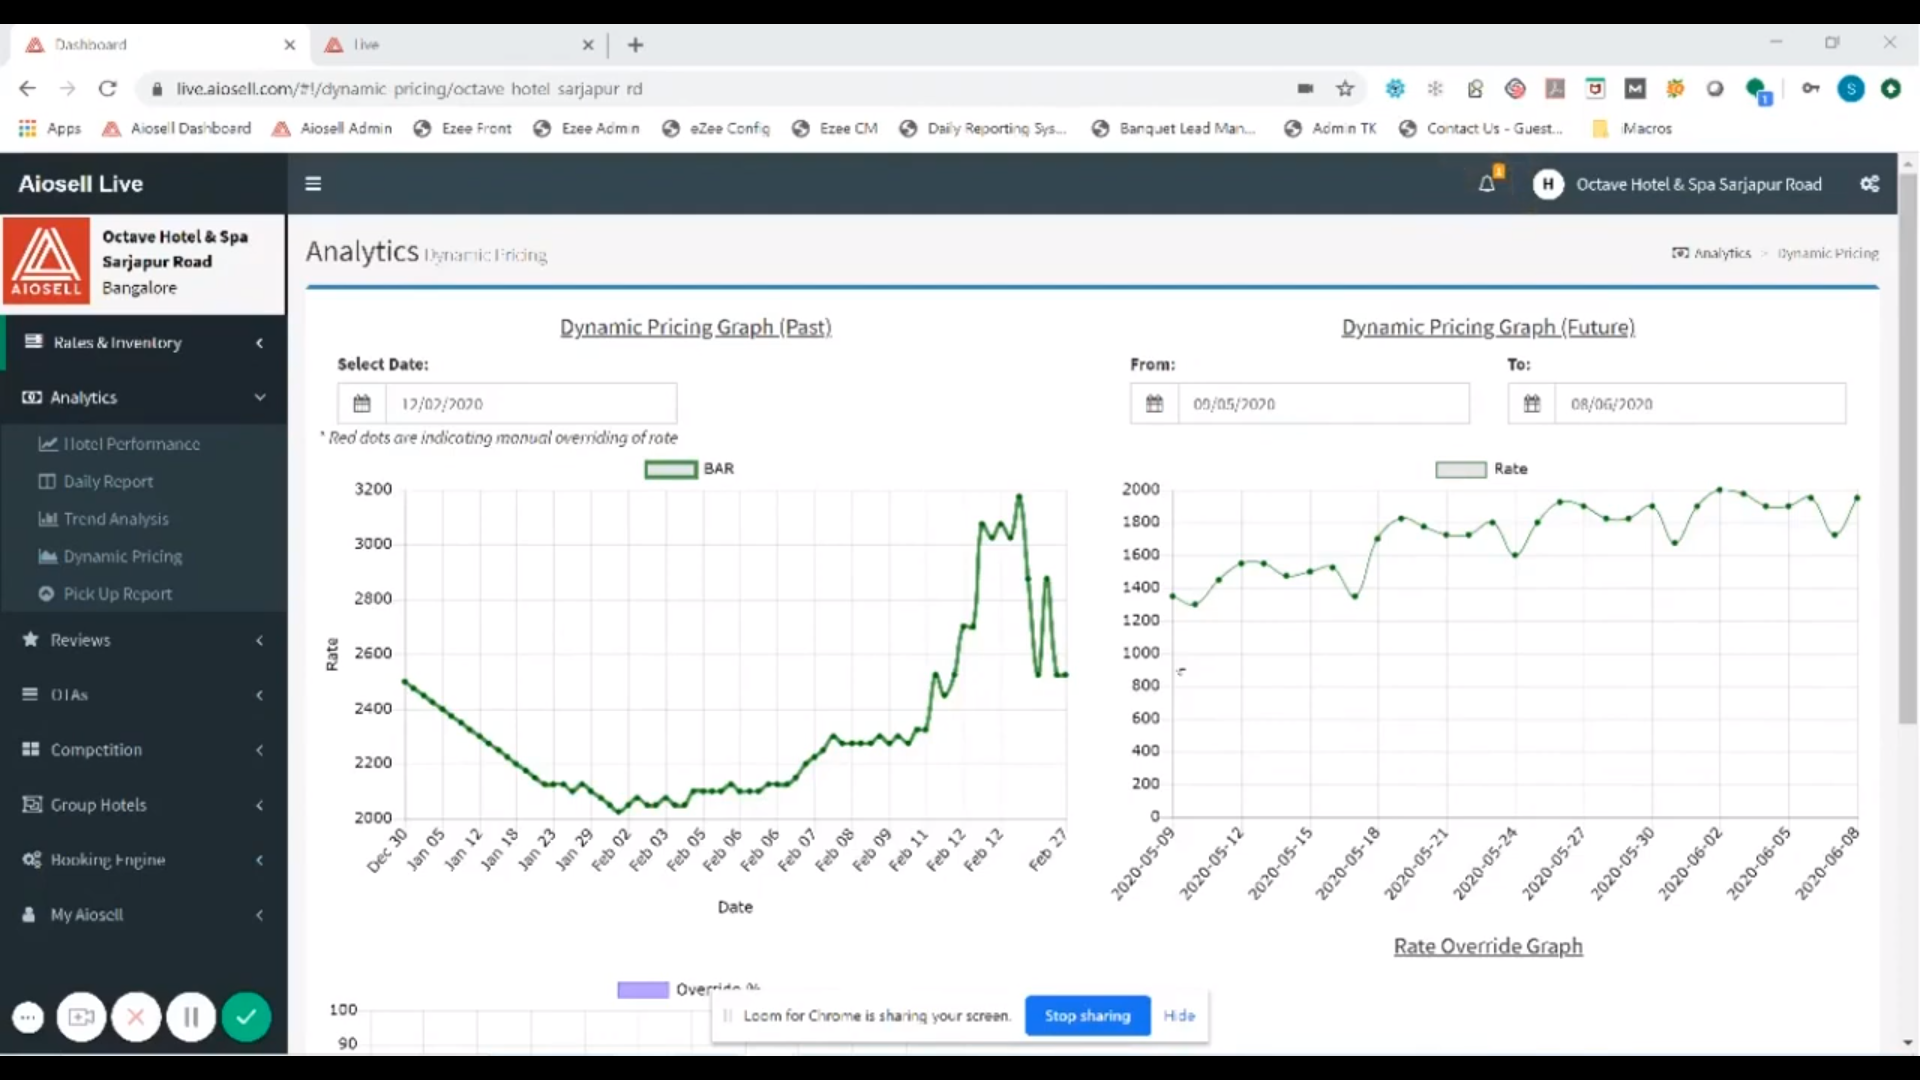Click calendar icon beside Select Date field
The height and width of the screenshot is (1080, 1920).
click(362, 404)
